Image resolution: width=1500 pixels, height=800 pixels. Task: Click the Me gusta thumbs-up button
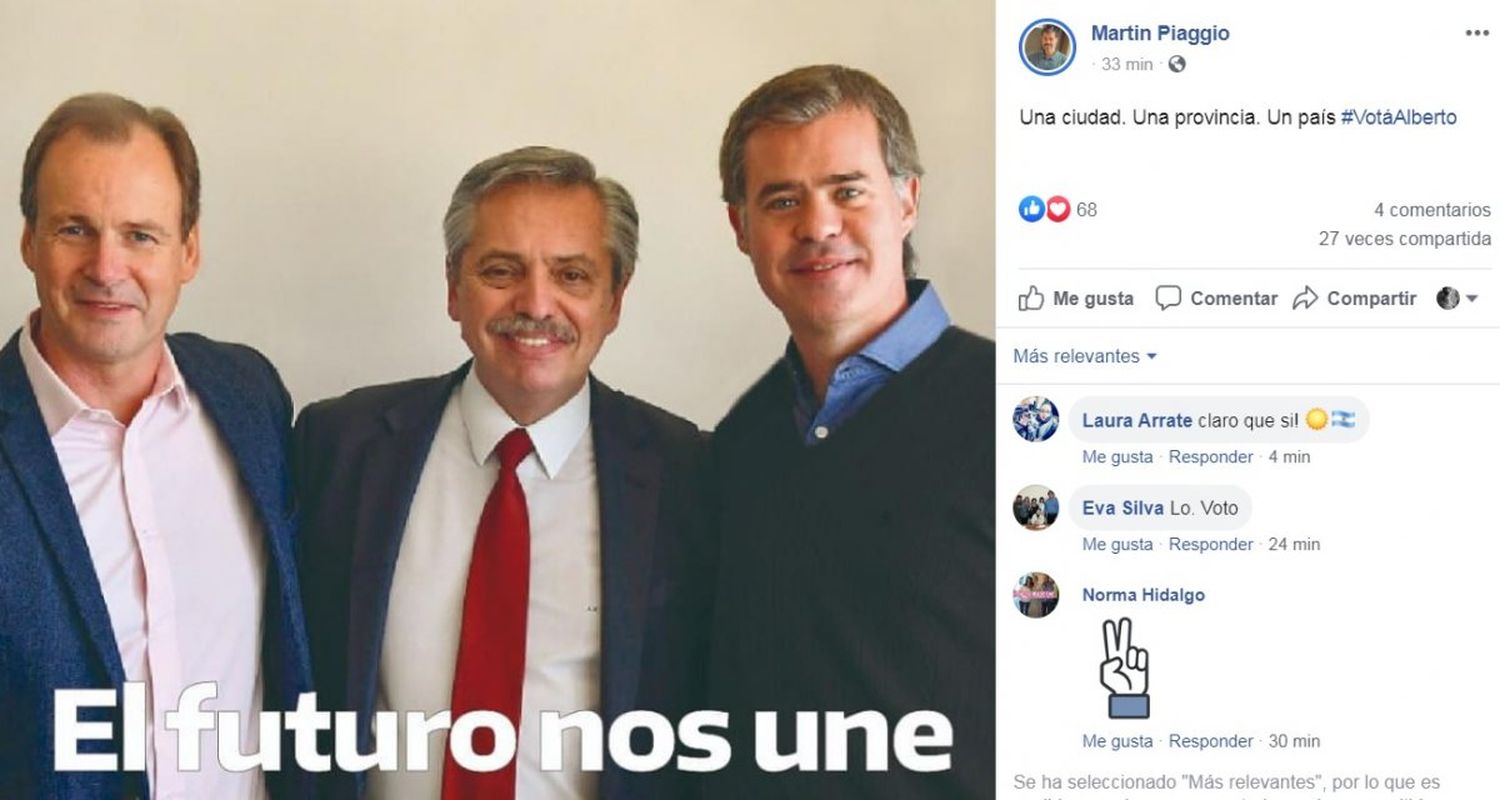pos(1076,298)
